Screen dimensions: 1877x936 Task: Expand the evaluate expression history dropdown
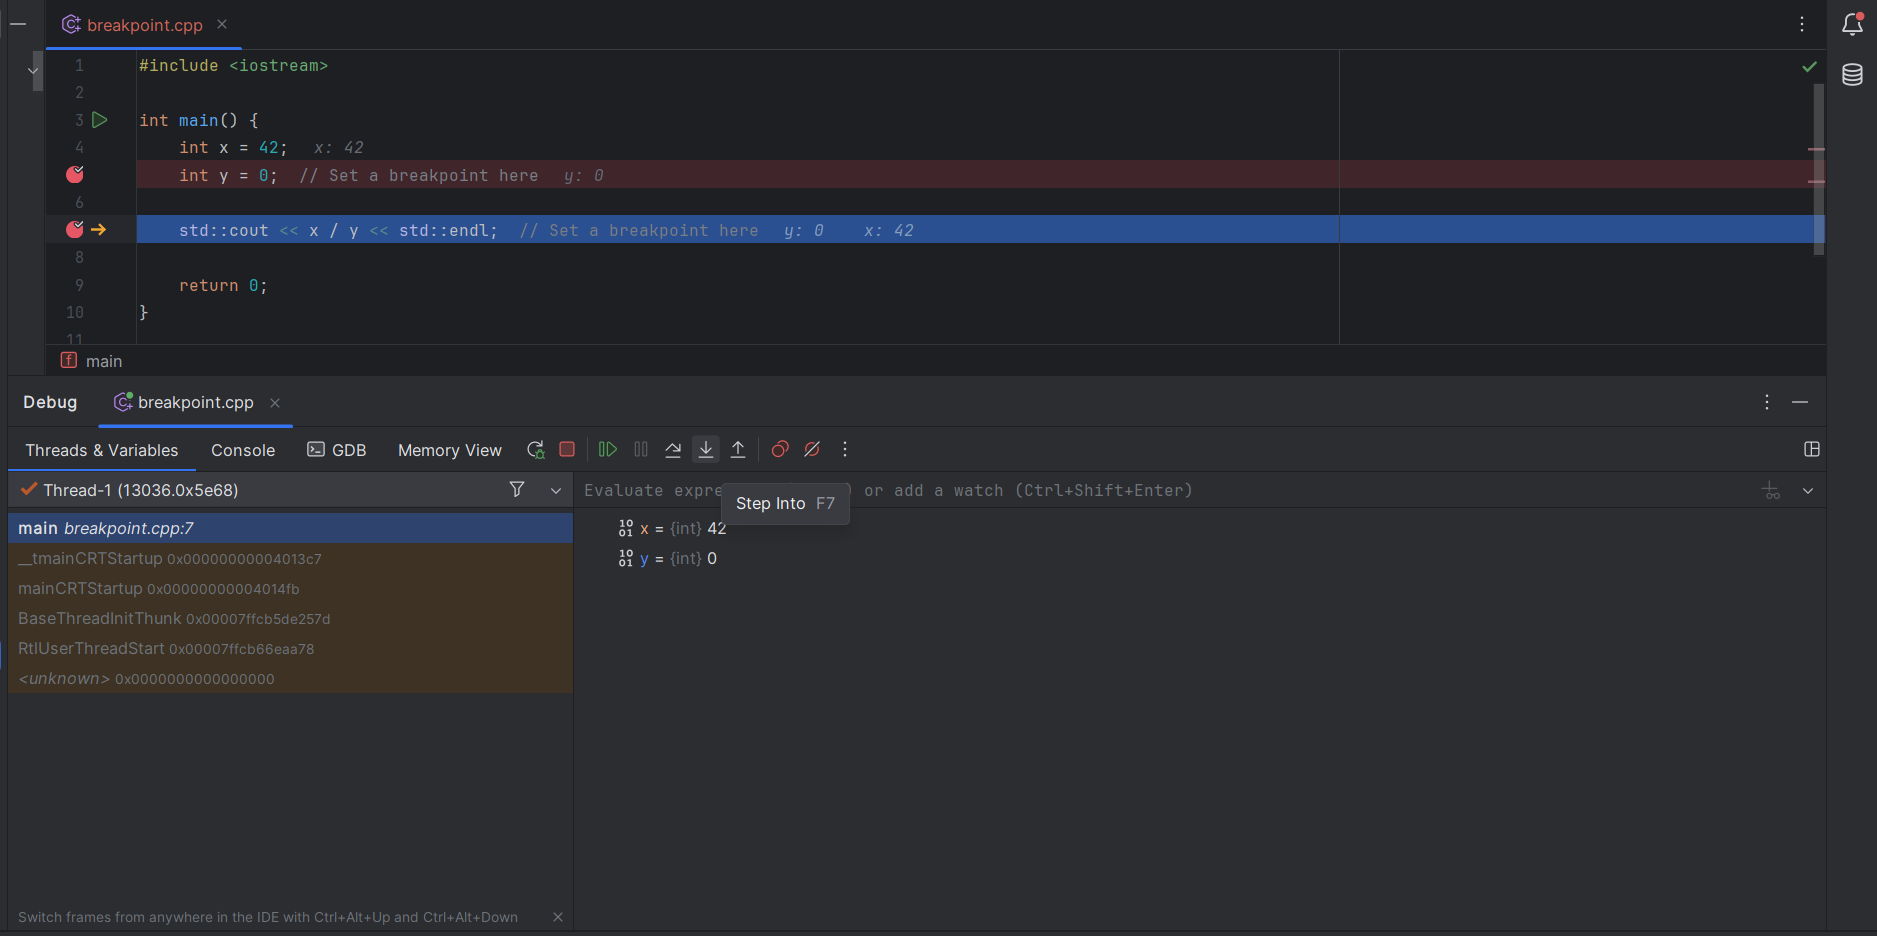1808,491
